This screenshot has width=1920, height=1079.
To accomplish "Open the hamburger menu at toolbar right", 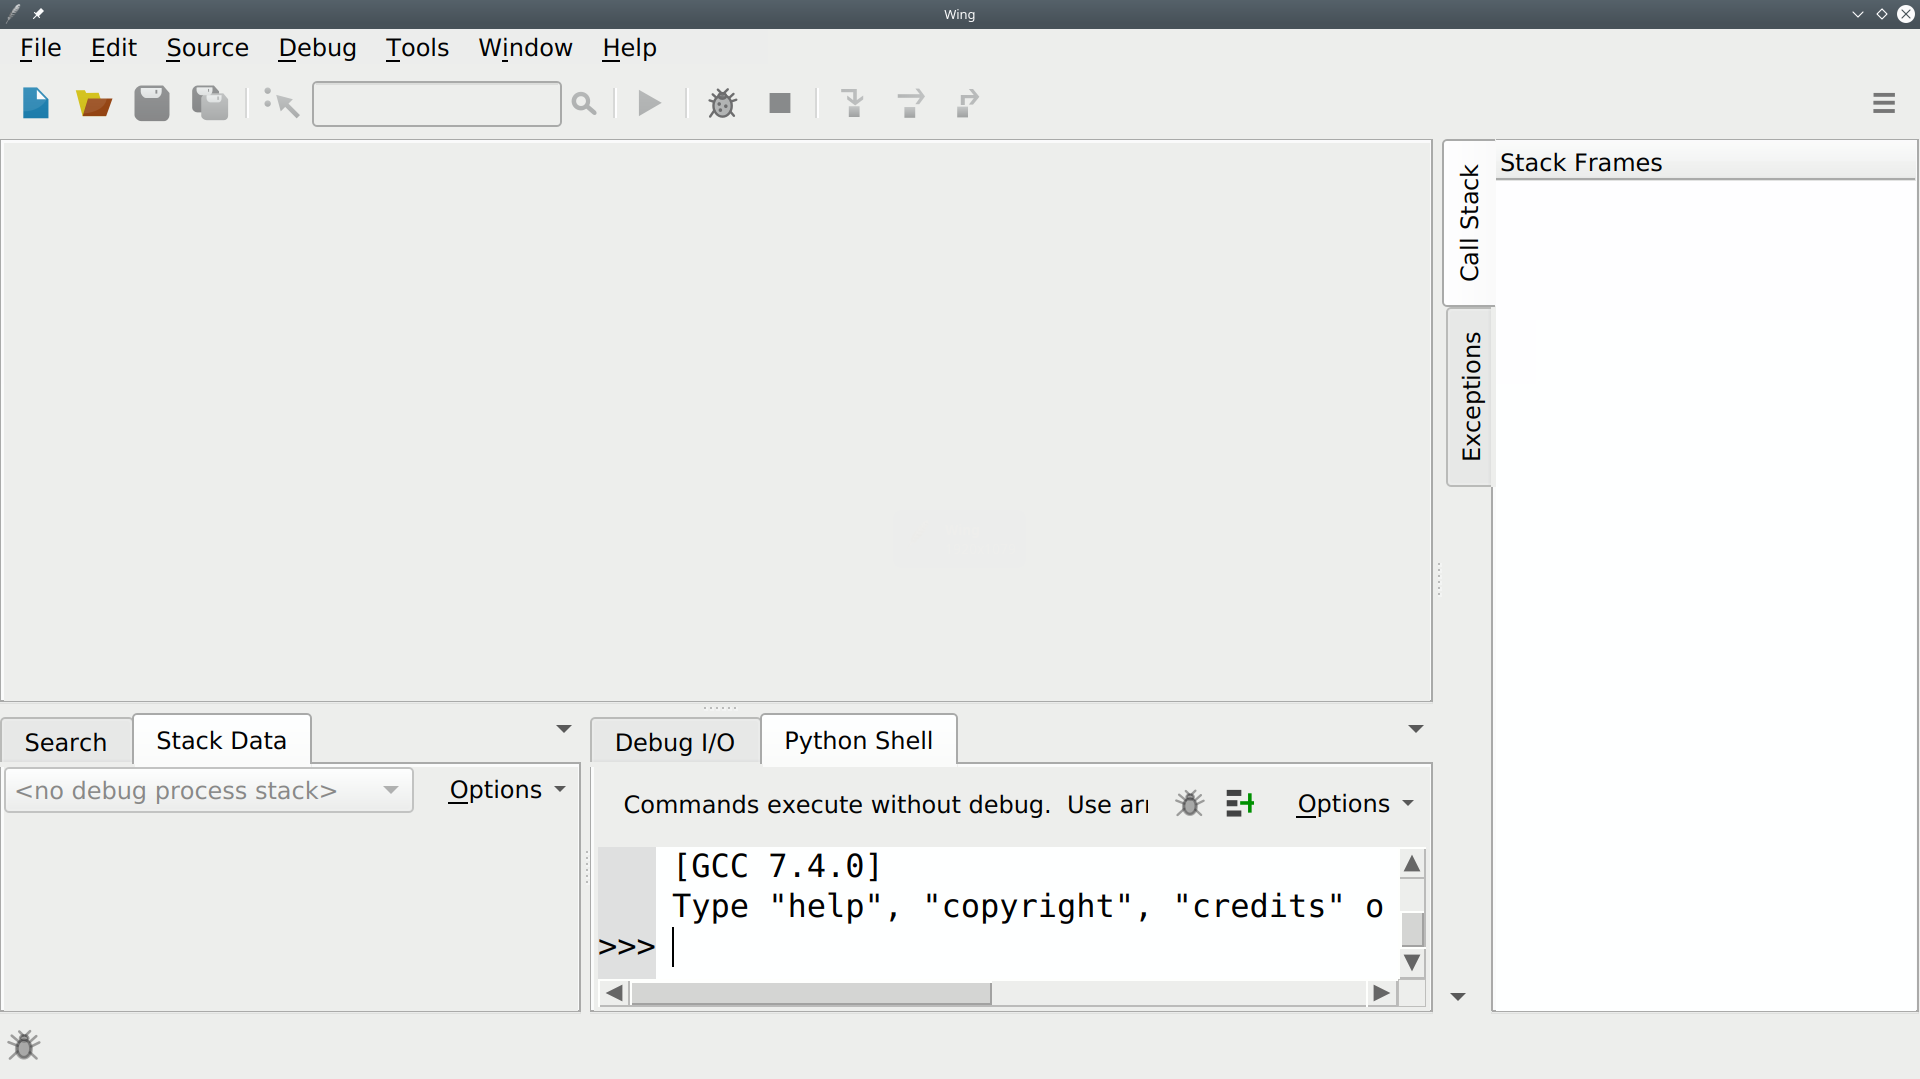I will click(x=1884, y=103).
